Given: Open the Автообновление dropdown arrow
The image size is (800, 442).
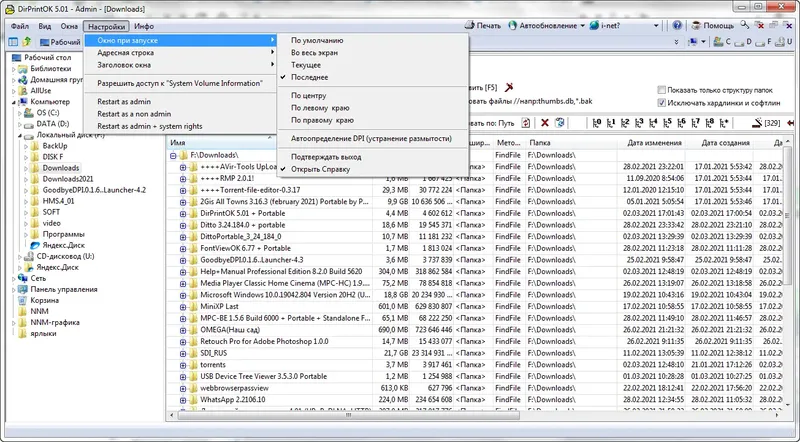Looking at the screenshot, I should click(x=582, y=26).
